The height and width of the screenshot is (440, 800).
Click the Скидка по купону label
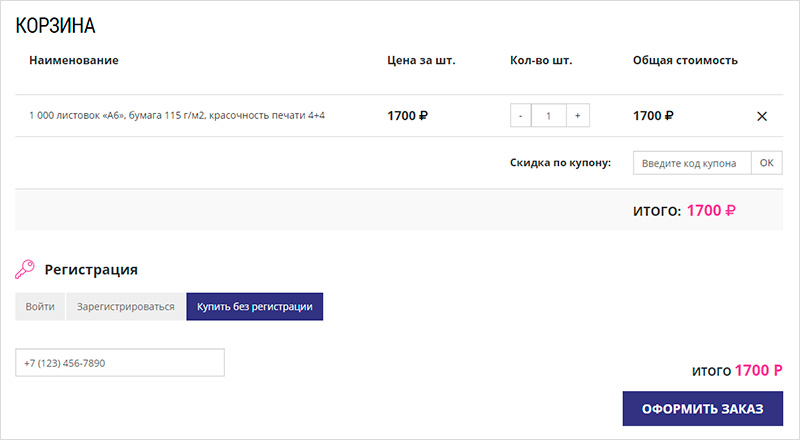pos(560,163)
